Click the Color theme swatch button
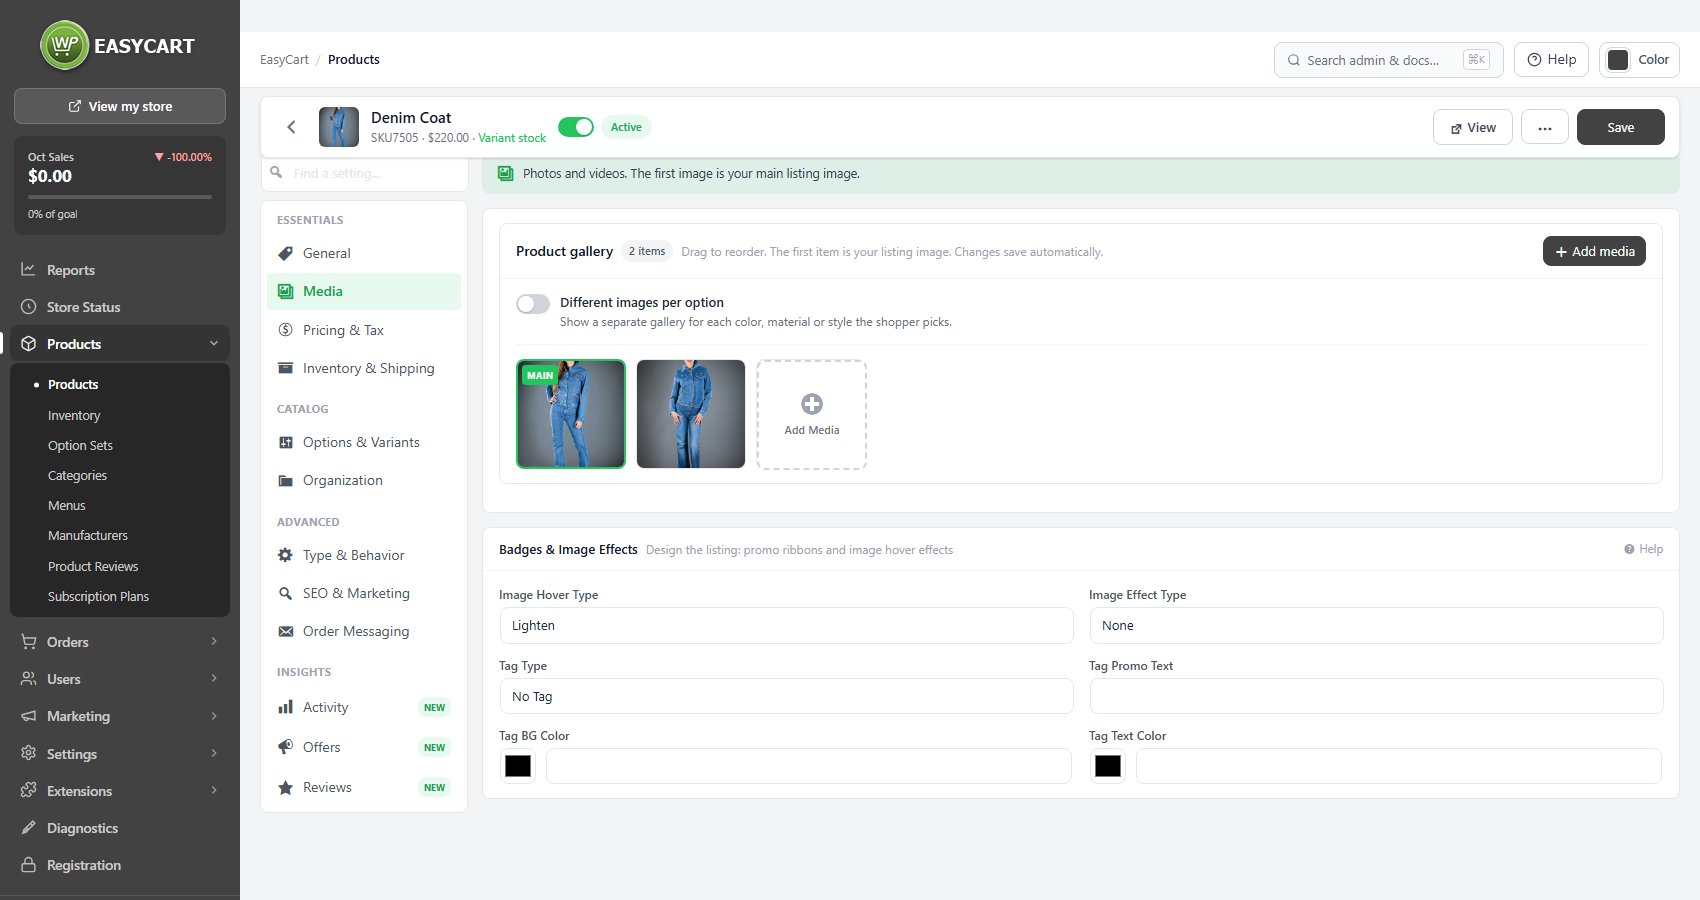 point(1639,59)
